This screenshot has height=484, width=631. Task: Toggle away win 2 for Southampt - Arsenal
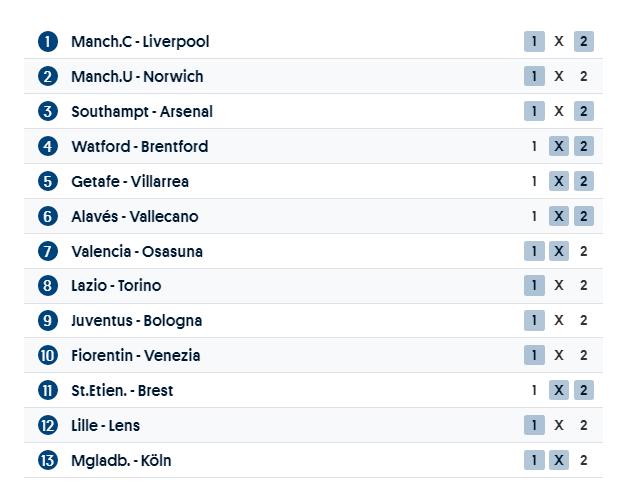click(584, 112)
